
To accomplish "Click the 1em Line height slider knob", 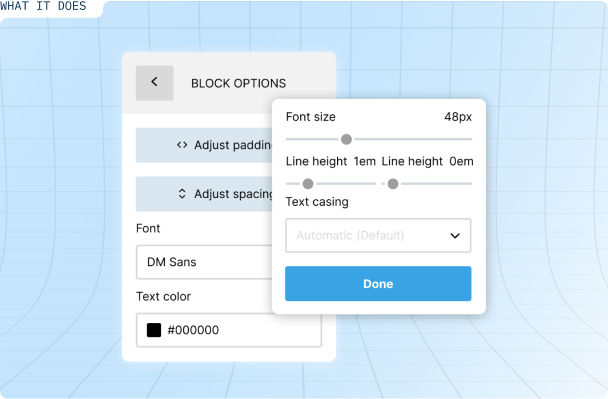I will 308,184.
